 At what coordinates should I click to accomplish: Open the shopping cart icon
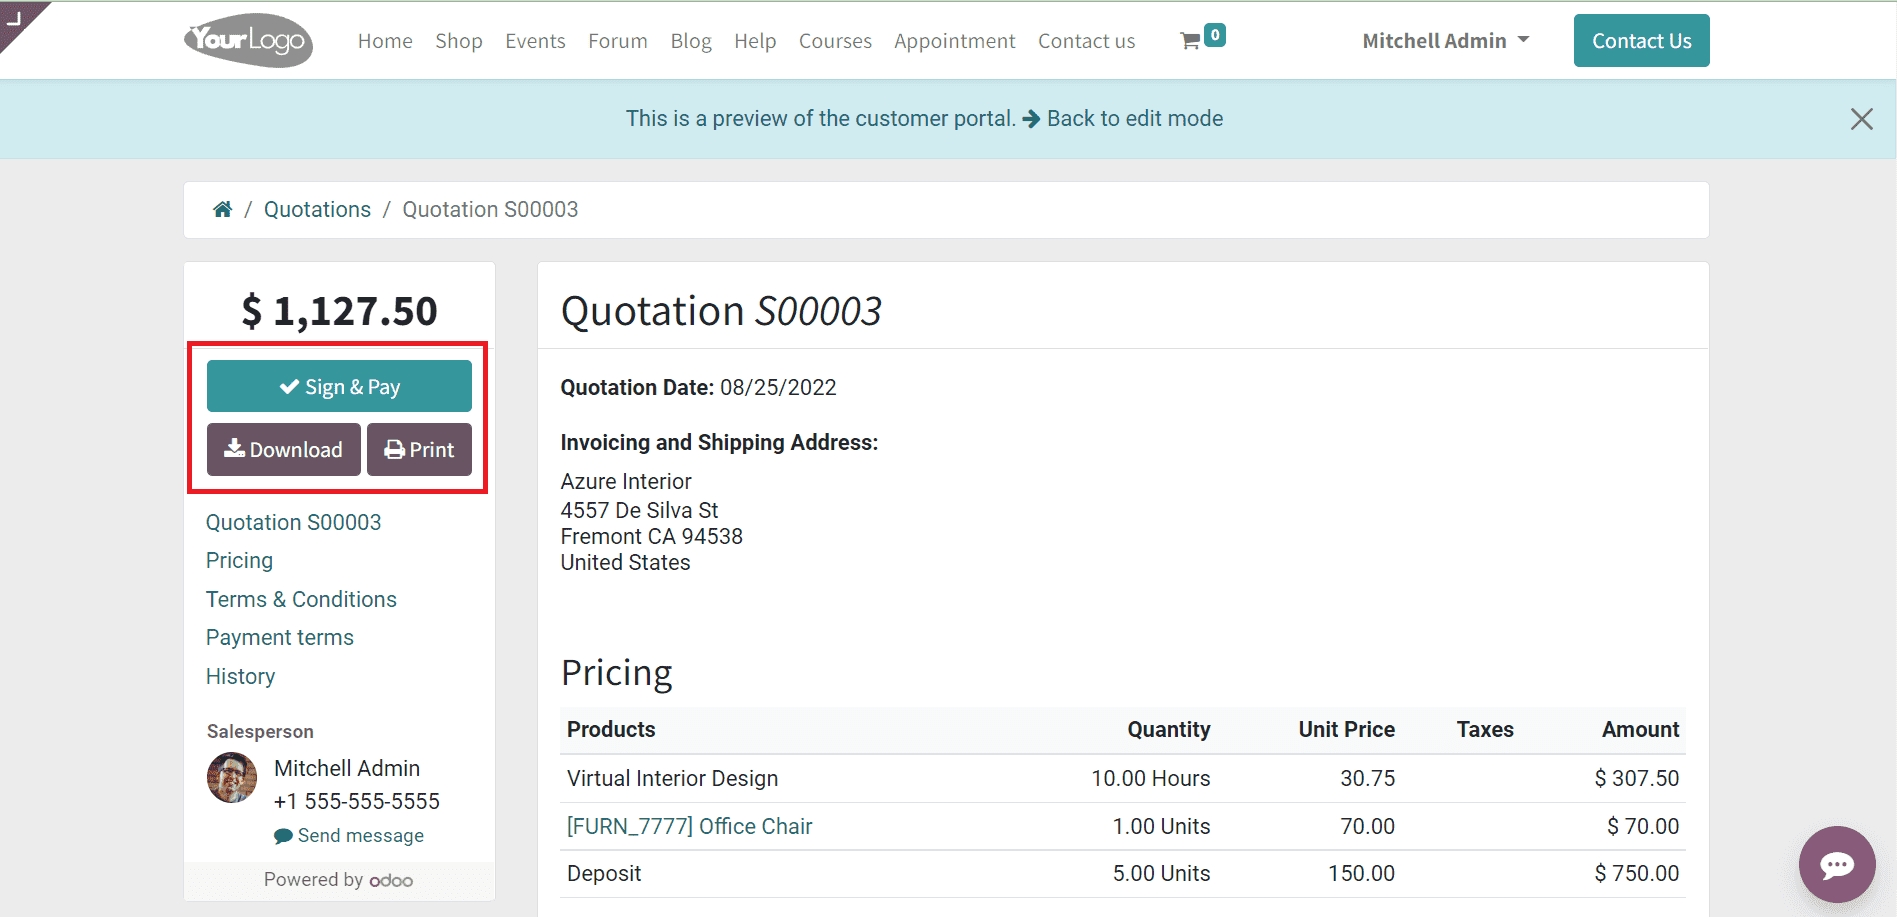[x=1191, y=41]
